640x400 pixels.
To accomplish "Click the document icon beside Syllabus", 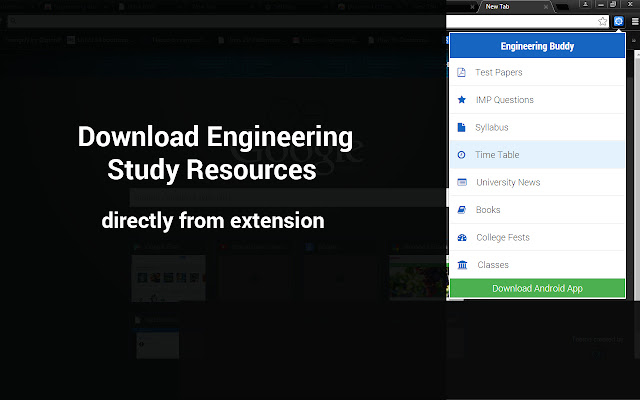I will click(461, 127).
